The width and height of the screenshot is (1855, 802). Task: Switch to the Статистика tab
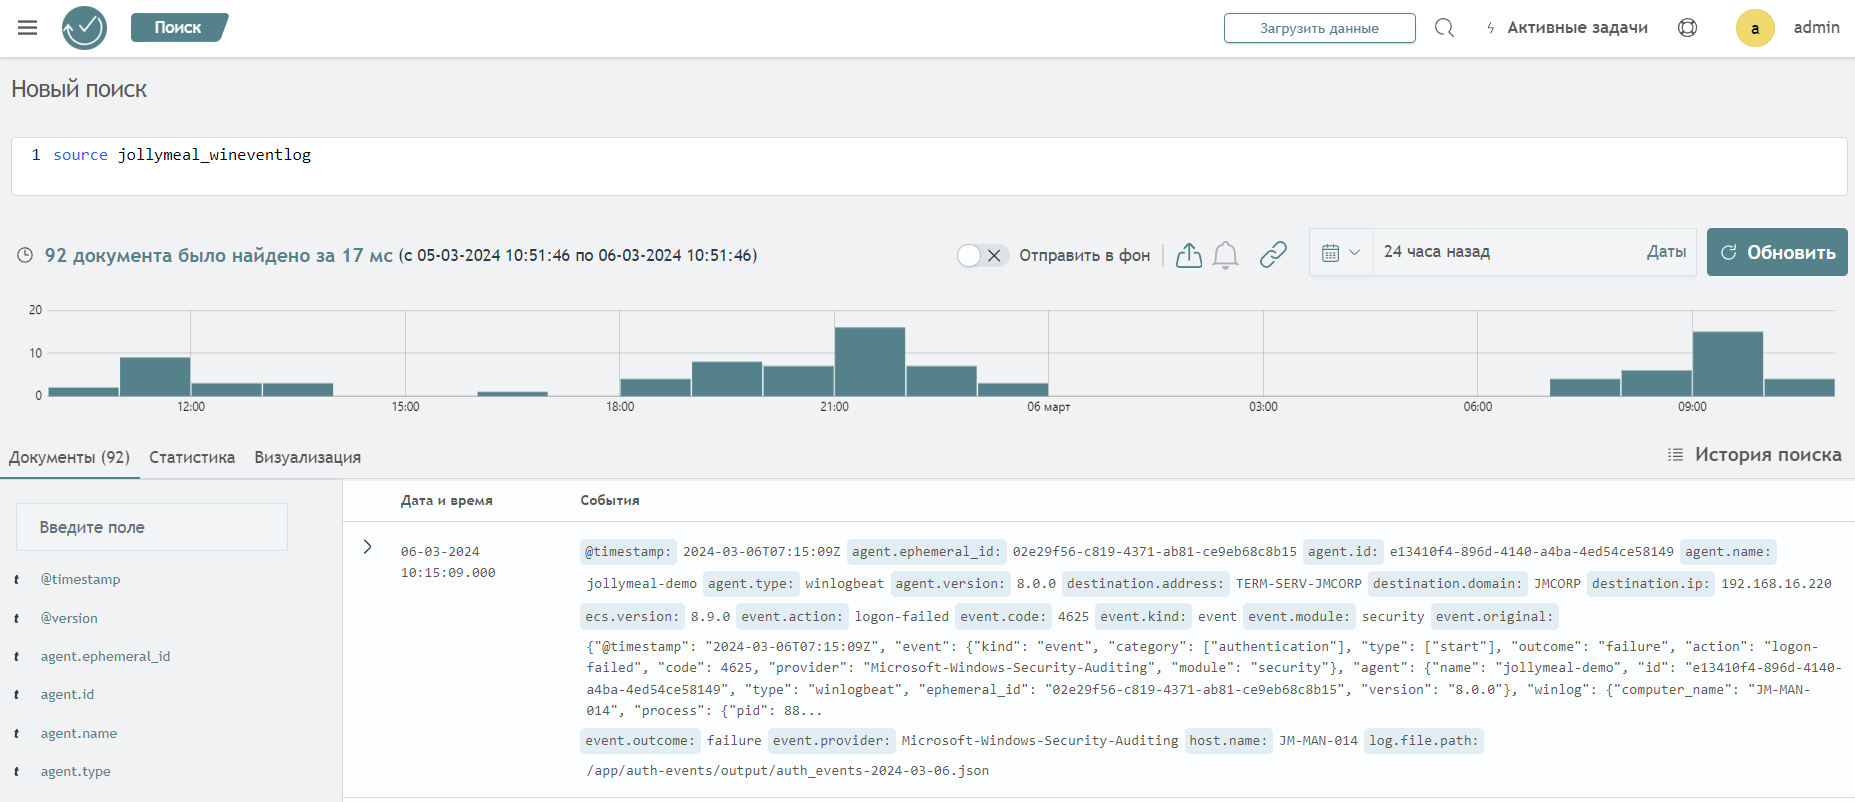point(192,457)
